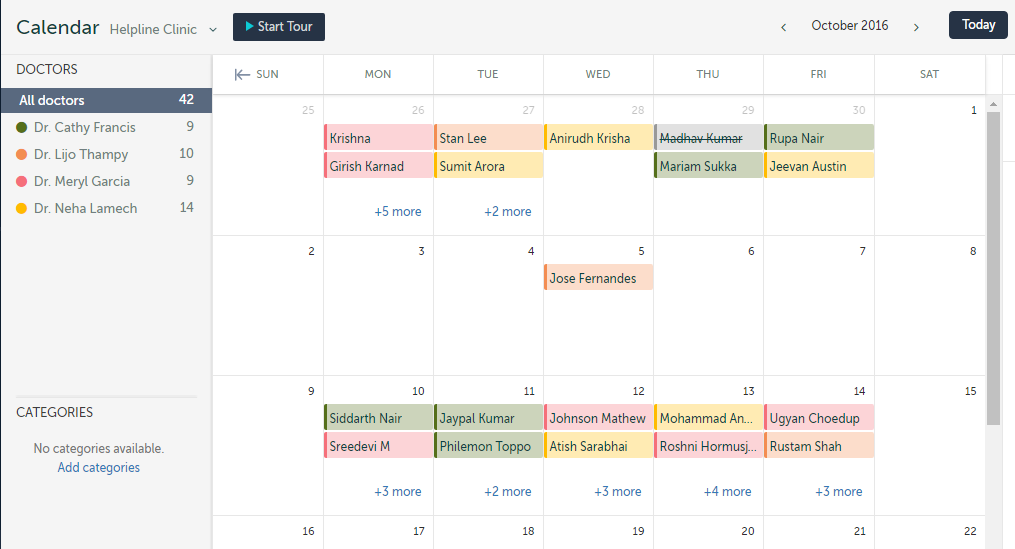Viewport: 1015px width, 549px height.
Task: Toggle Dr. Neha Lamech filter
Action: point(85,208)
